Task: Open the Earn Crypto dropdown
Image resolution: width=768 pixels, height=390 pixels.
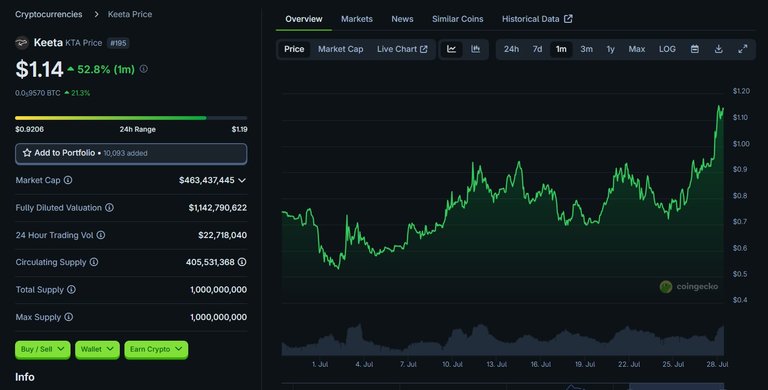Action: (x=156, y=349)
